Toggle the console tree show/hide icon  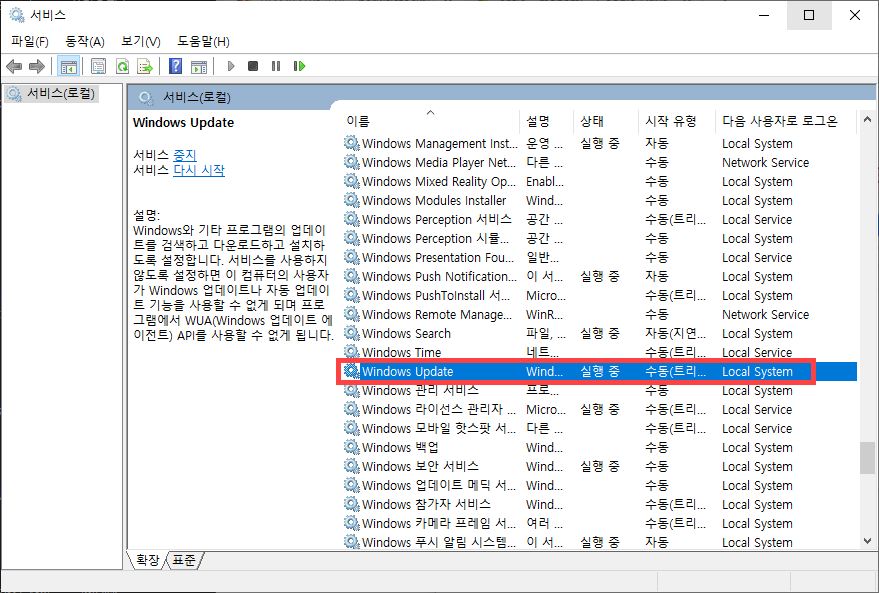tap(69, 67)
